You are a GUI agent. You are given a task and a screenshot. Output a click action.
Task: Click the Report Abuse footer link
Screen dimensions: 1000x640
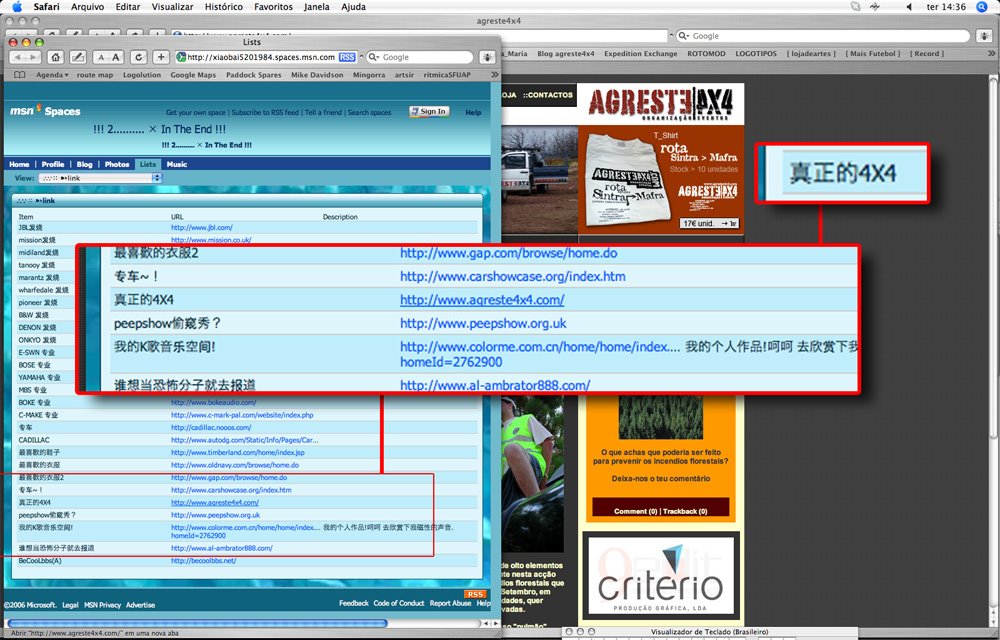pos(450,603)
